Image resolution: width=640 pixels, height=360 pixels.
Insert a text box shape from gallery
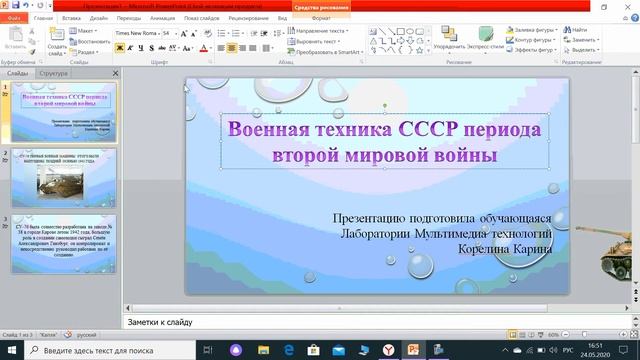373,31
